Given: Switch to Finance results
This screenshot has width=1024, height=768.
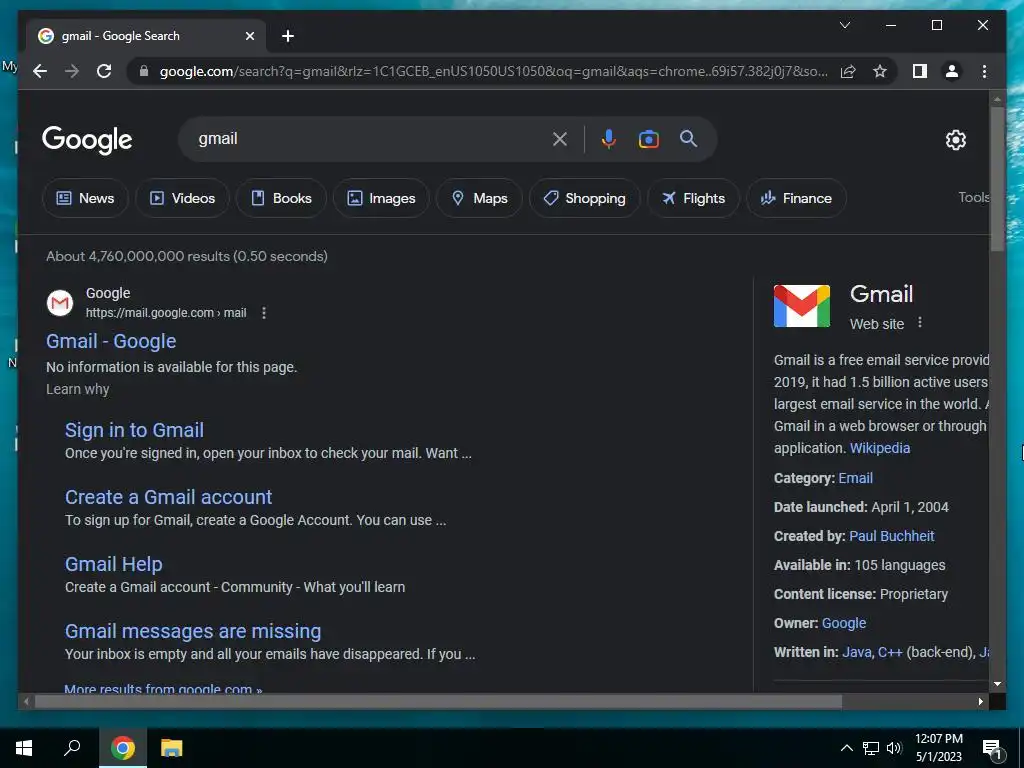Looking at the screenshot, I should (x=796, y=198).
